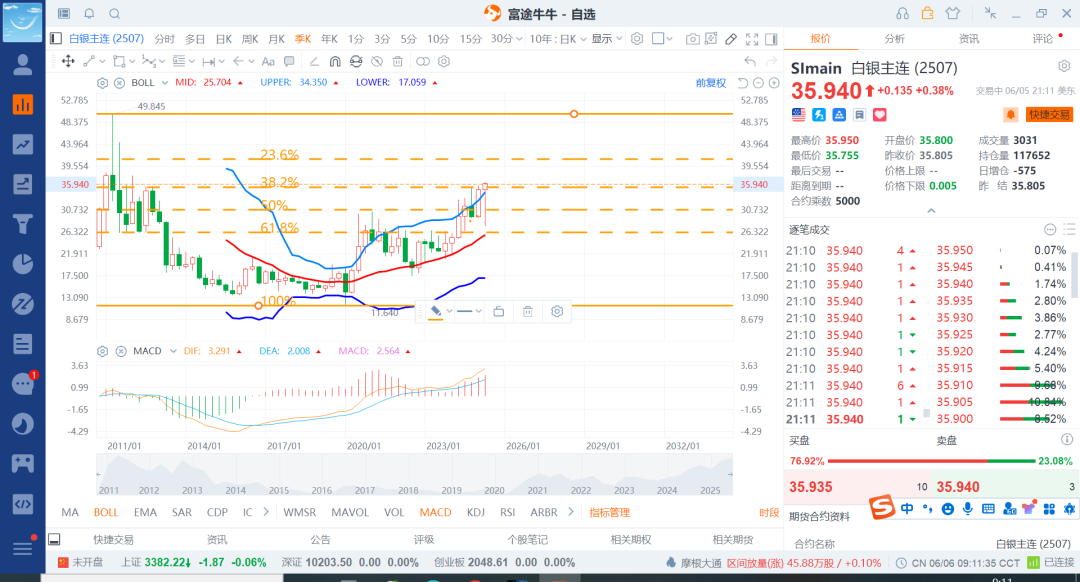Click the 快捷交易 orange button
This screenshot has width=1080, height=582.
tap(1049, 114)
